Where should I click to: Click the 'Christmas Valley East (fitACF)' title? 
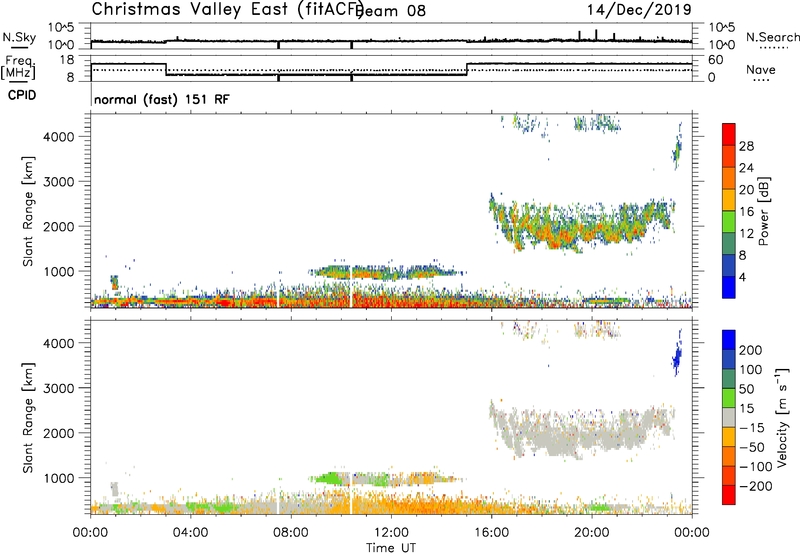pos(228,9)
